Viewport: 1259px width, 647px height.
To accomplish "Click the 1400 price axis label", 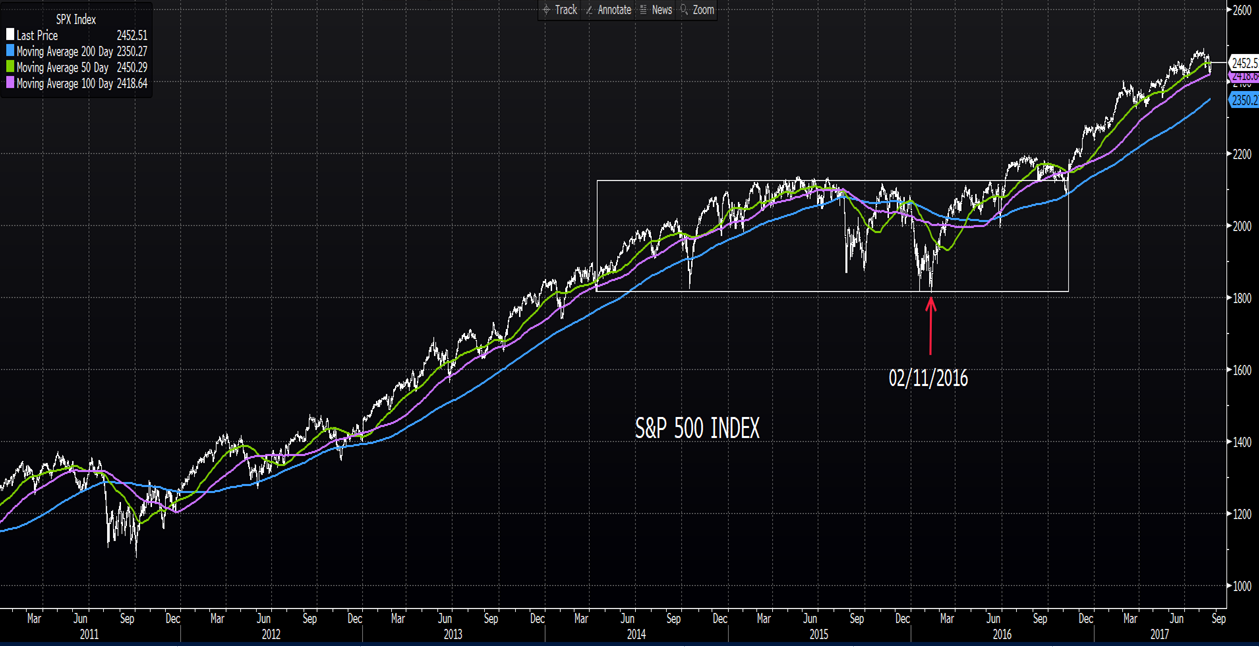I will (x=1242, y=442).
